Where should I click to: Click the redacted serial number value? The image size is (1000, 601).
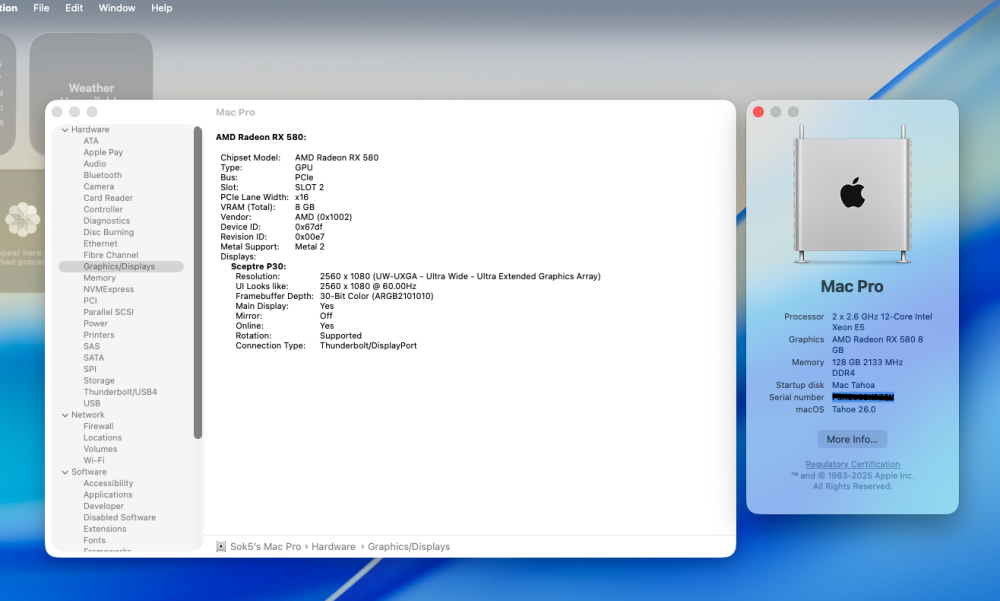tap(863, 397)
